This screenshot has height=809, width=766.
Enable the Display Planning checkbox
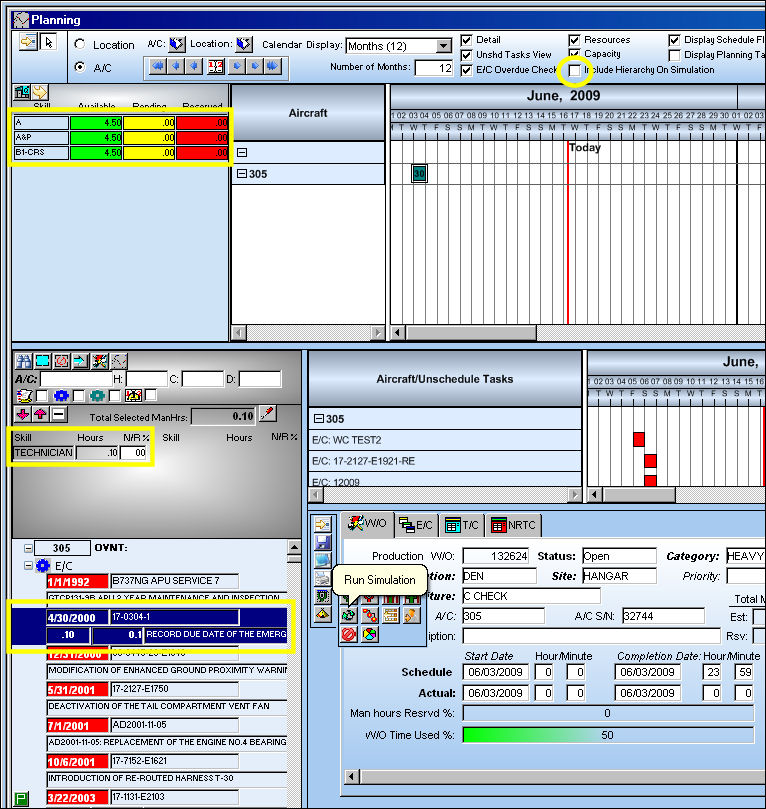(674, 55)
